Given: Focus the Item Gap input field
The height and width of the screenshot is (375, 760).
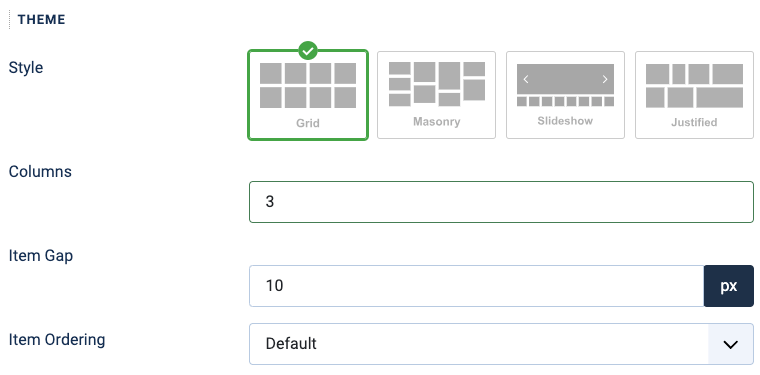Looking at the screenshot, I should click(476, 286).
